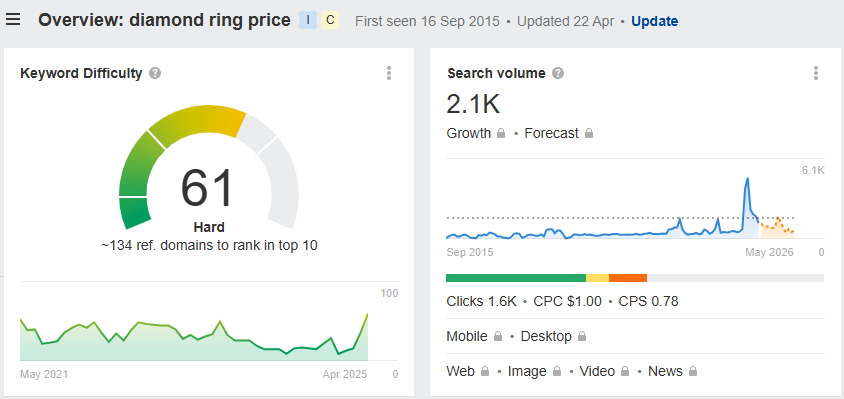Open the hamburger navigation menu

click(x=13, y=20)
